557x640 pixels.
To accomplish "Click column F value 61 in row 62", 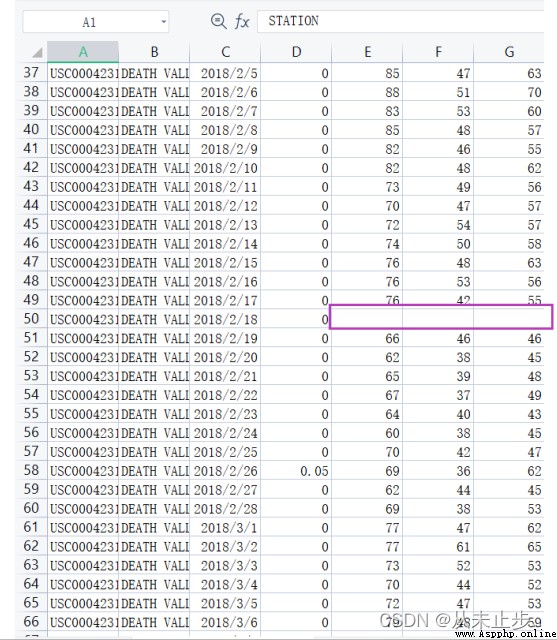I will point(438,547).
